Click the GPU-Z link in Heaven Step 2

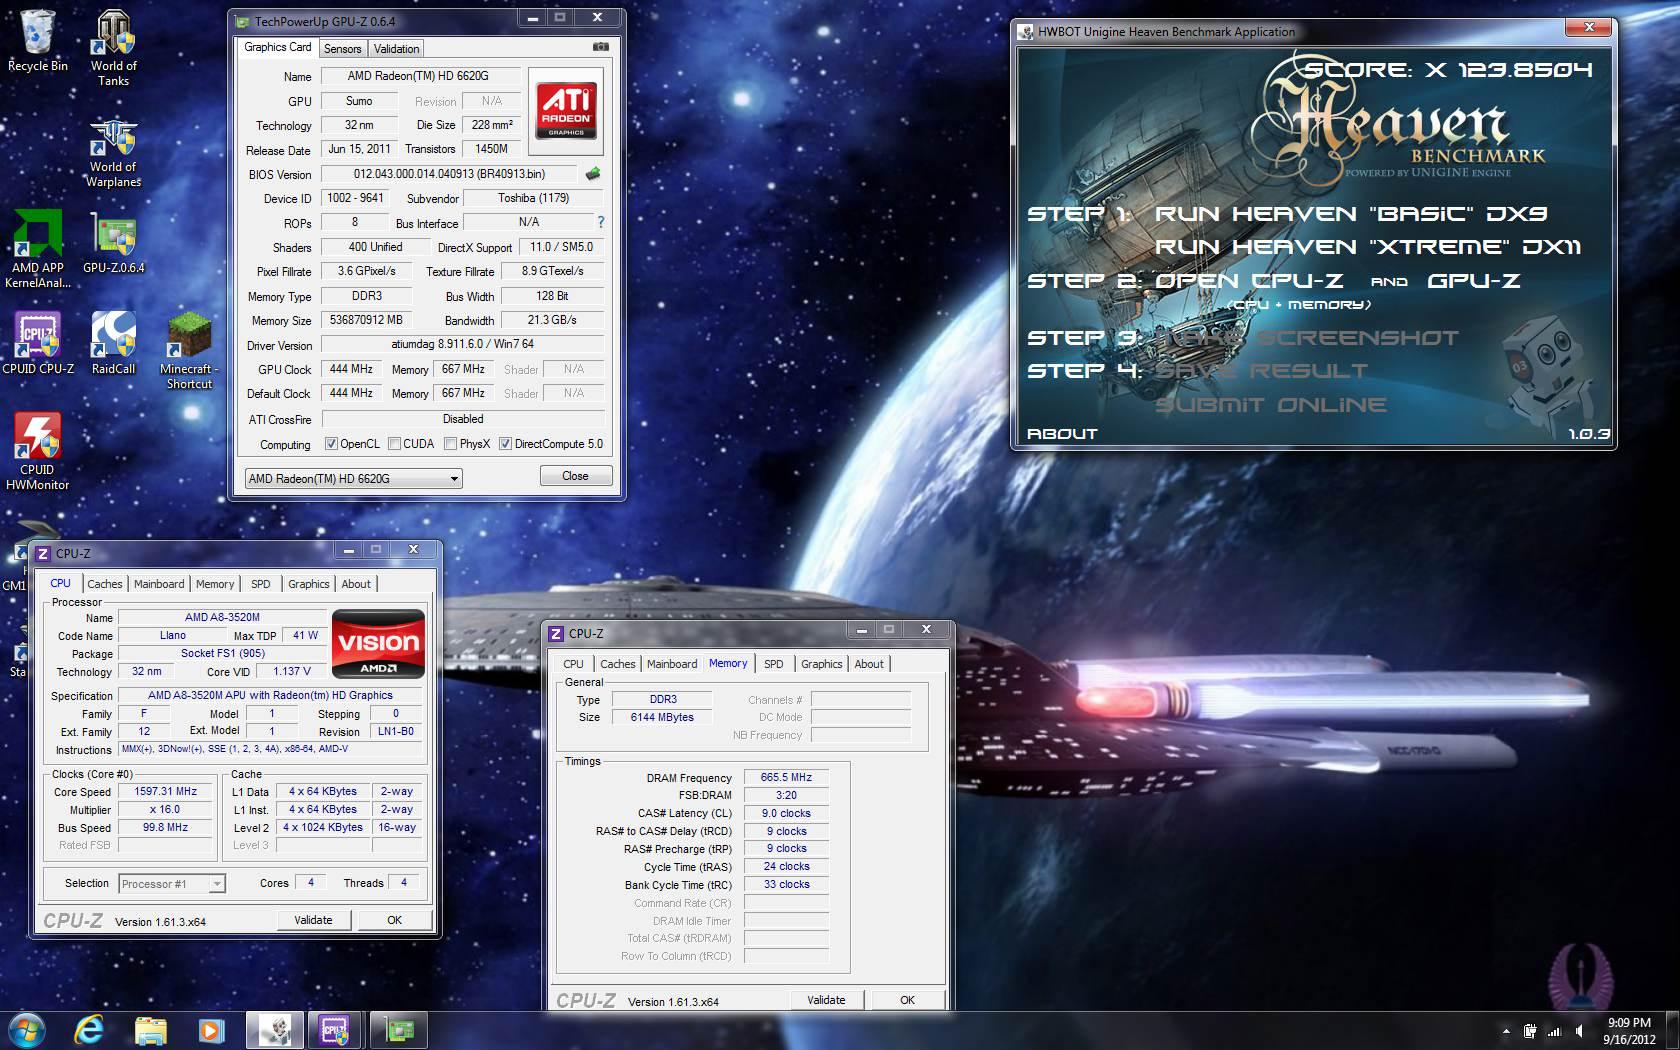[1474, 281]
